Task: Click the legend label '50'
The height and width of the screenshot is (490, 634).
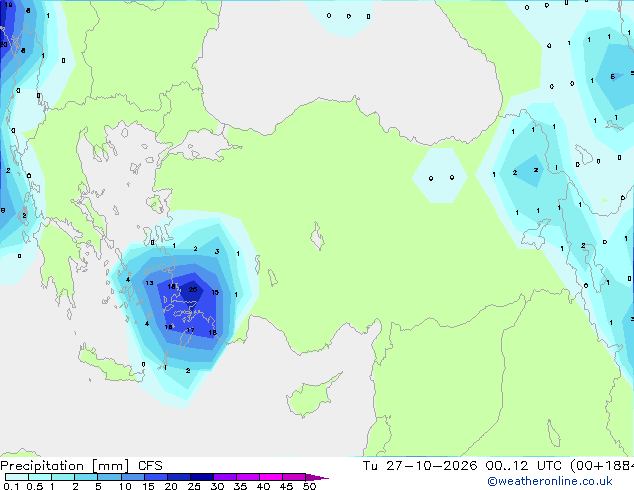Action: (309, 486)
